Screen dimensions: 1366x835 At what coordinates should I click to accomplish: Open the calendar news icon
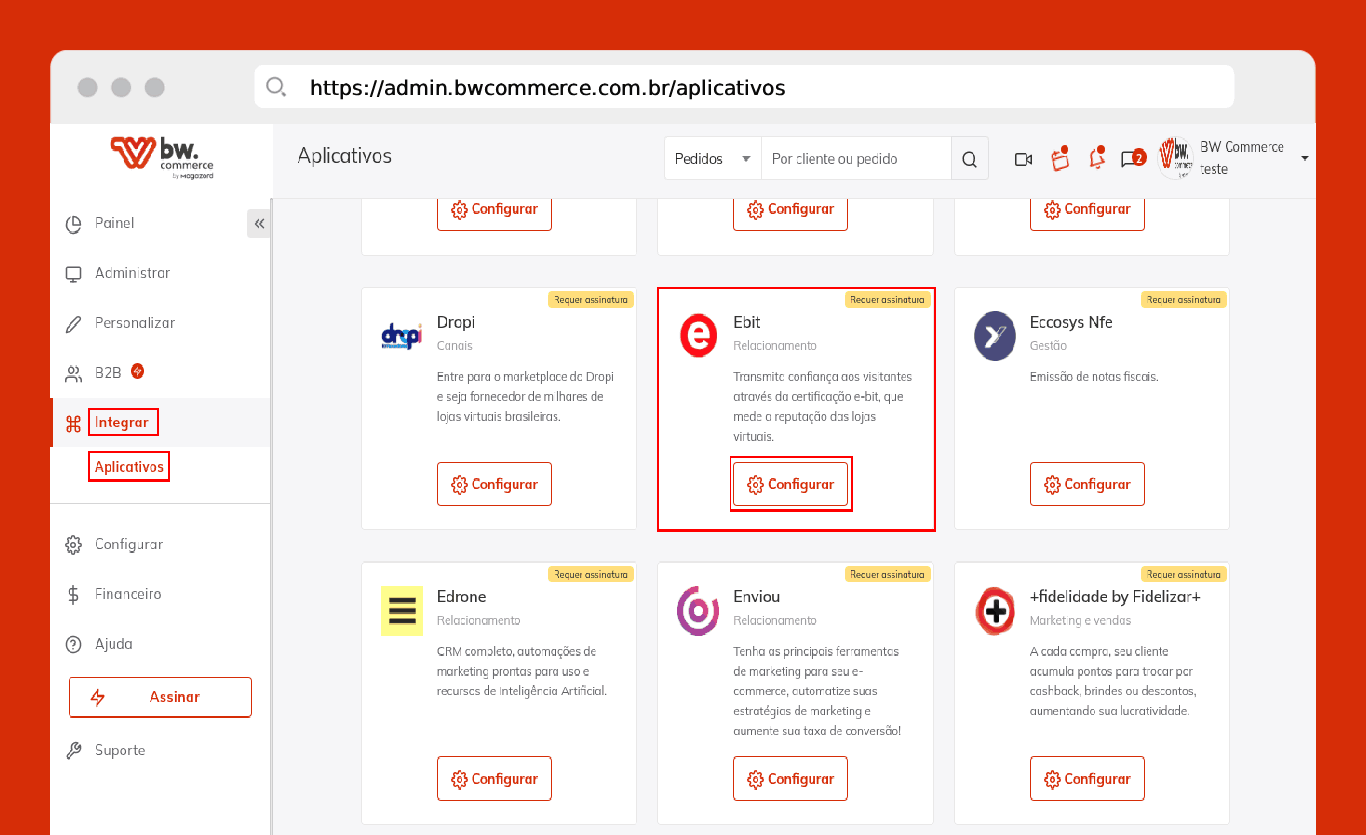(x=1060, y=158)
